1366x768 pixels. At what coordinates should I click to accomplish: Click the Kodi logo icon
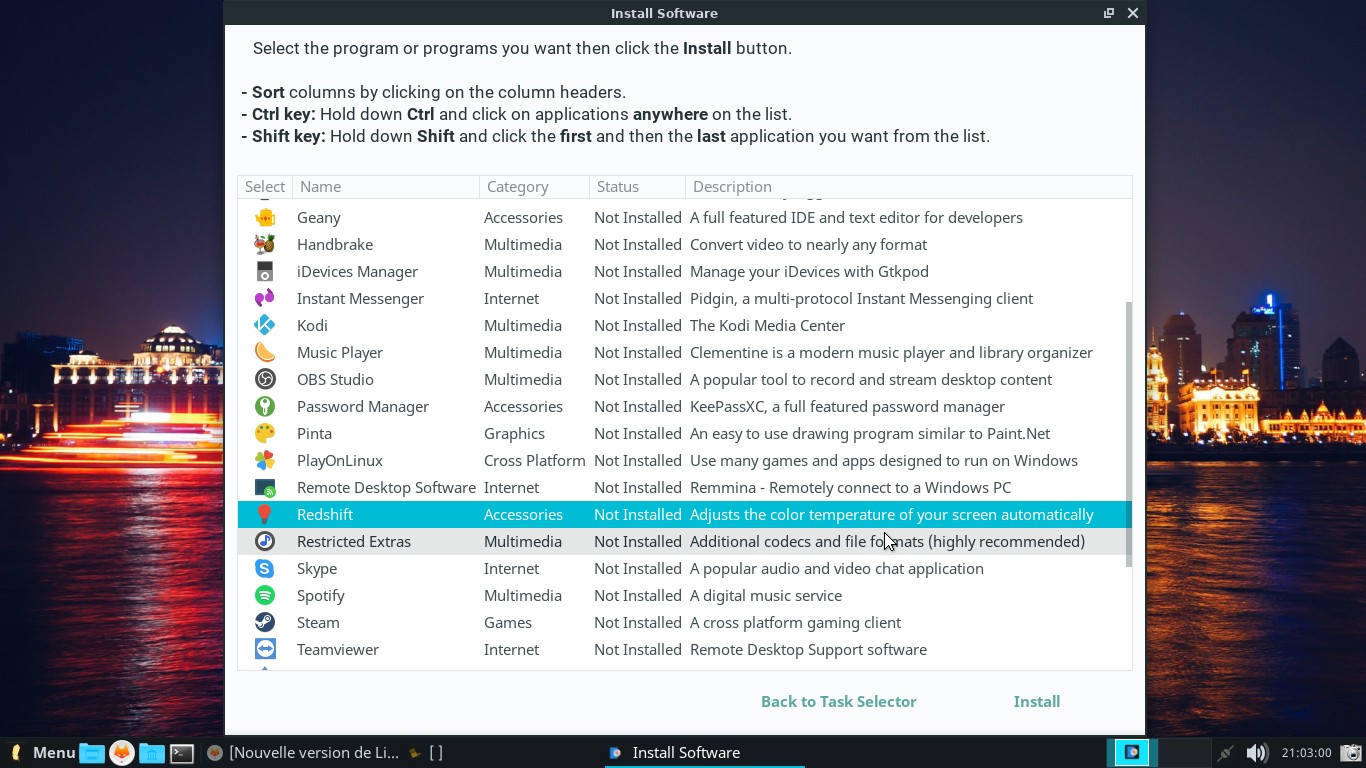[265, 326]
